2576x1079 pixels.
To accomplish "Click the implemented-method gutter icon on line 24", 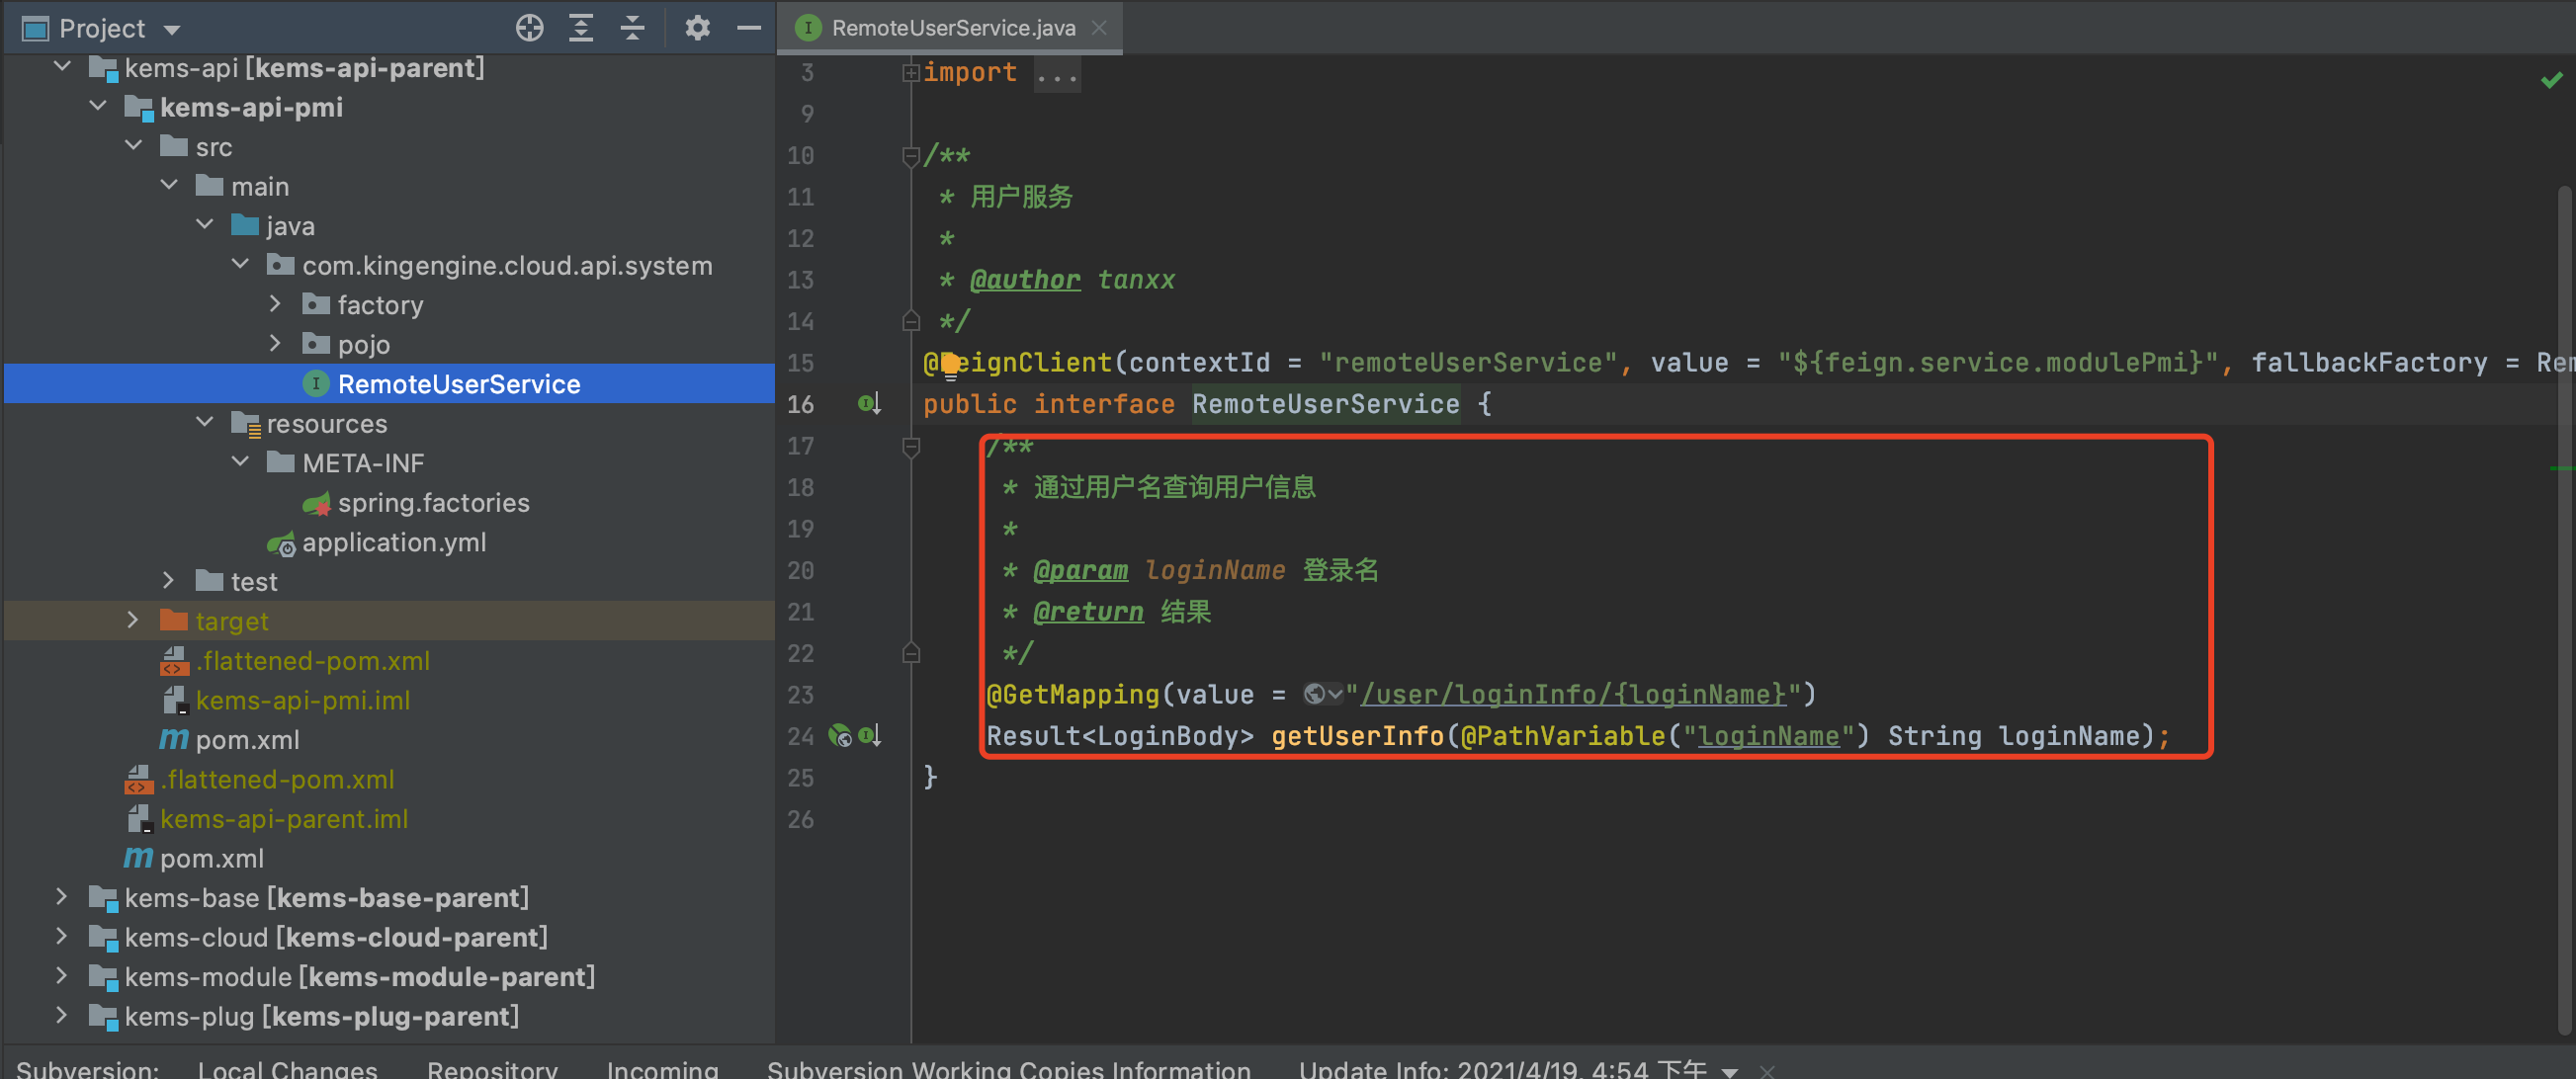I will click(x=869, y=736).
